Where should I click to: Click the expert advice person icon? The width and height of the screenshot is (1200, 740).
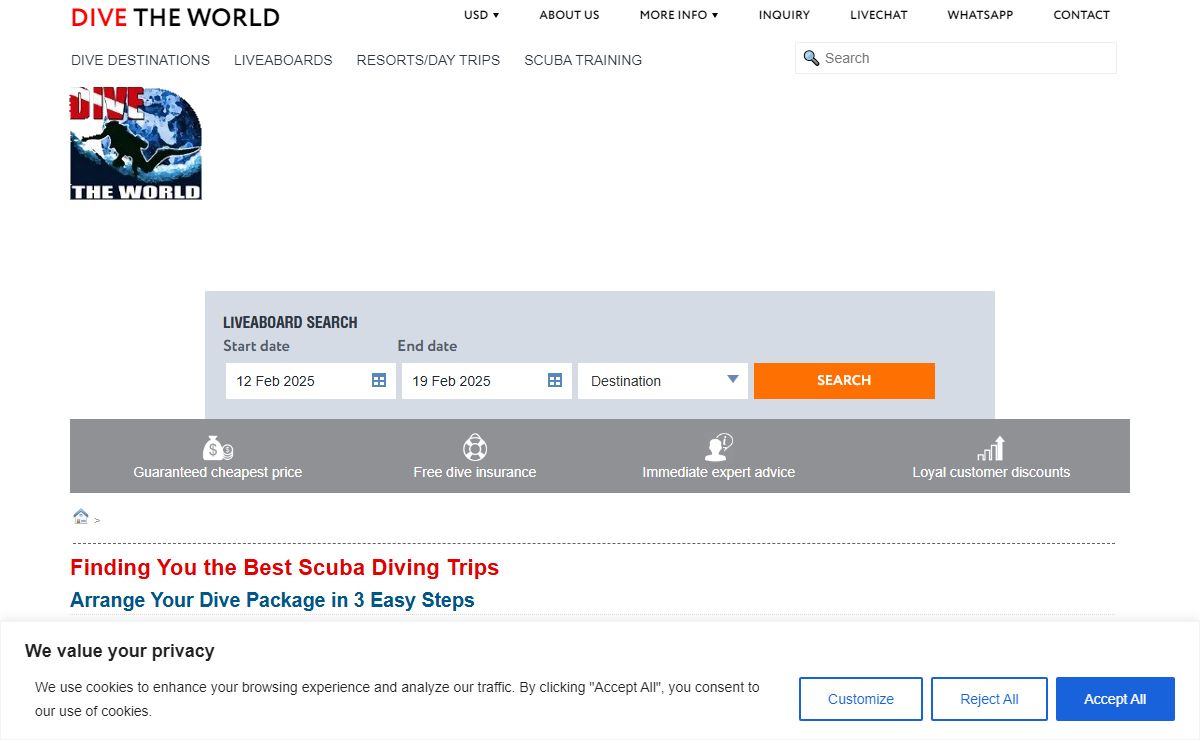[718, 447]
